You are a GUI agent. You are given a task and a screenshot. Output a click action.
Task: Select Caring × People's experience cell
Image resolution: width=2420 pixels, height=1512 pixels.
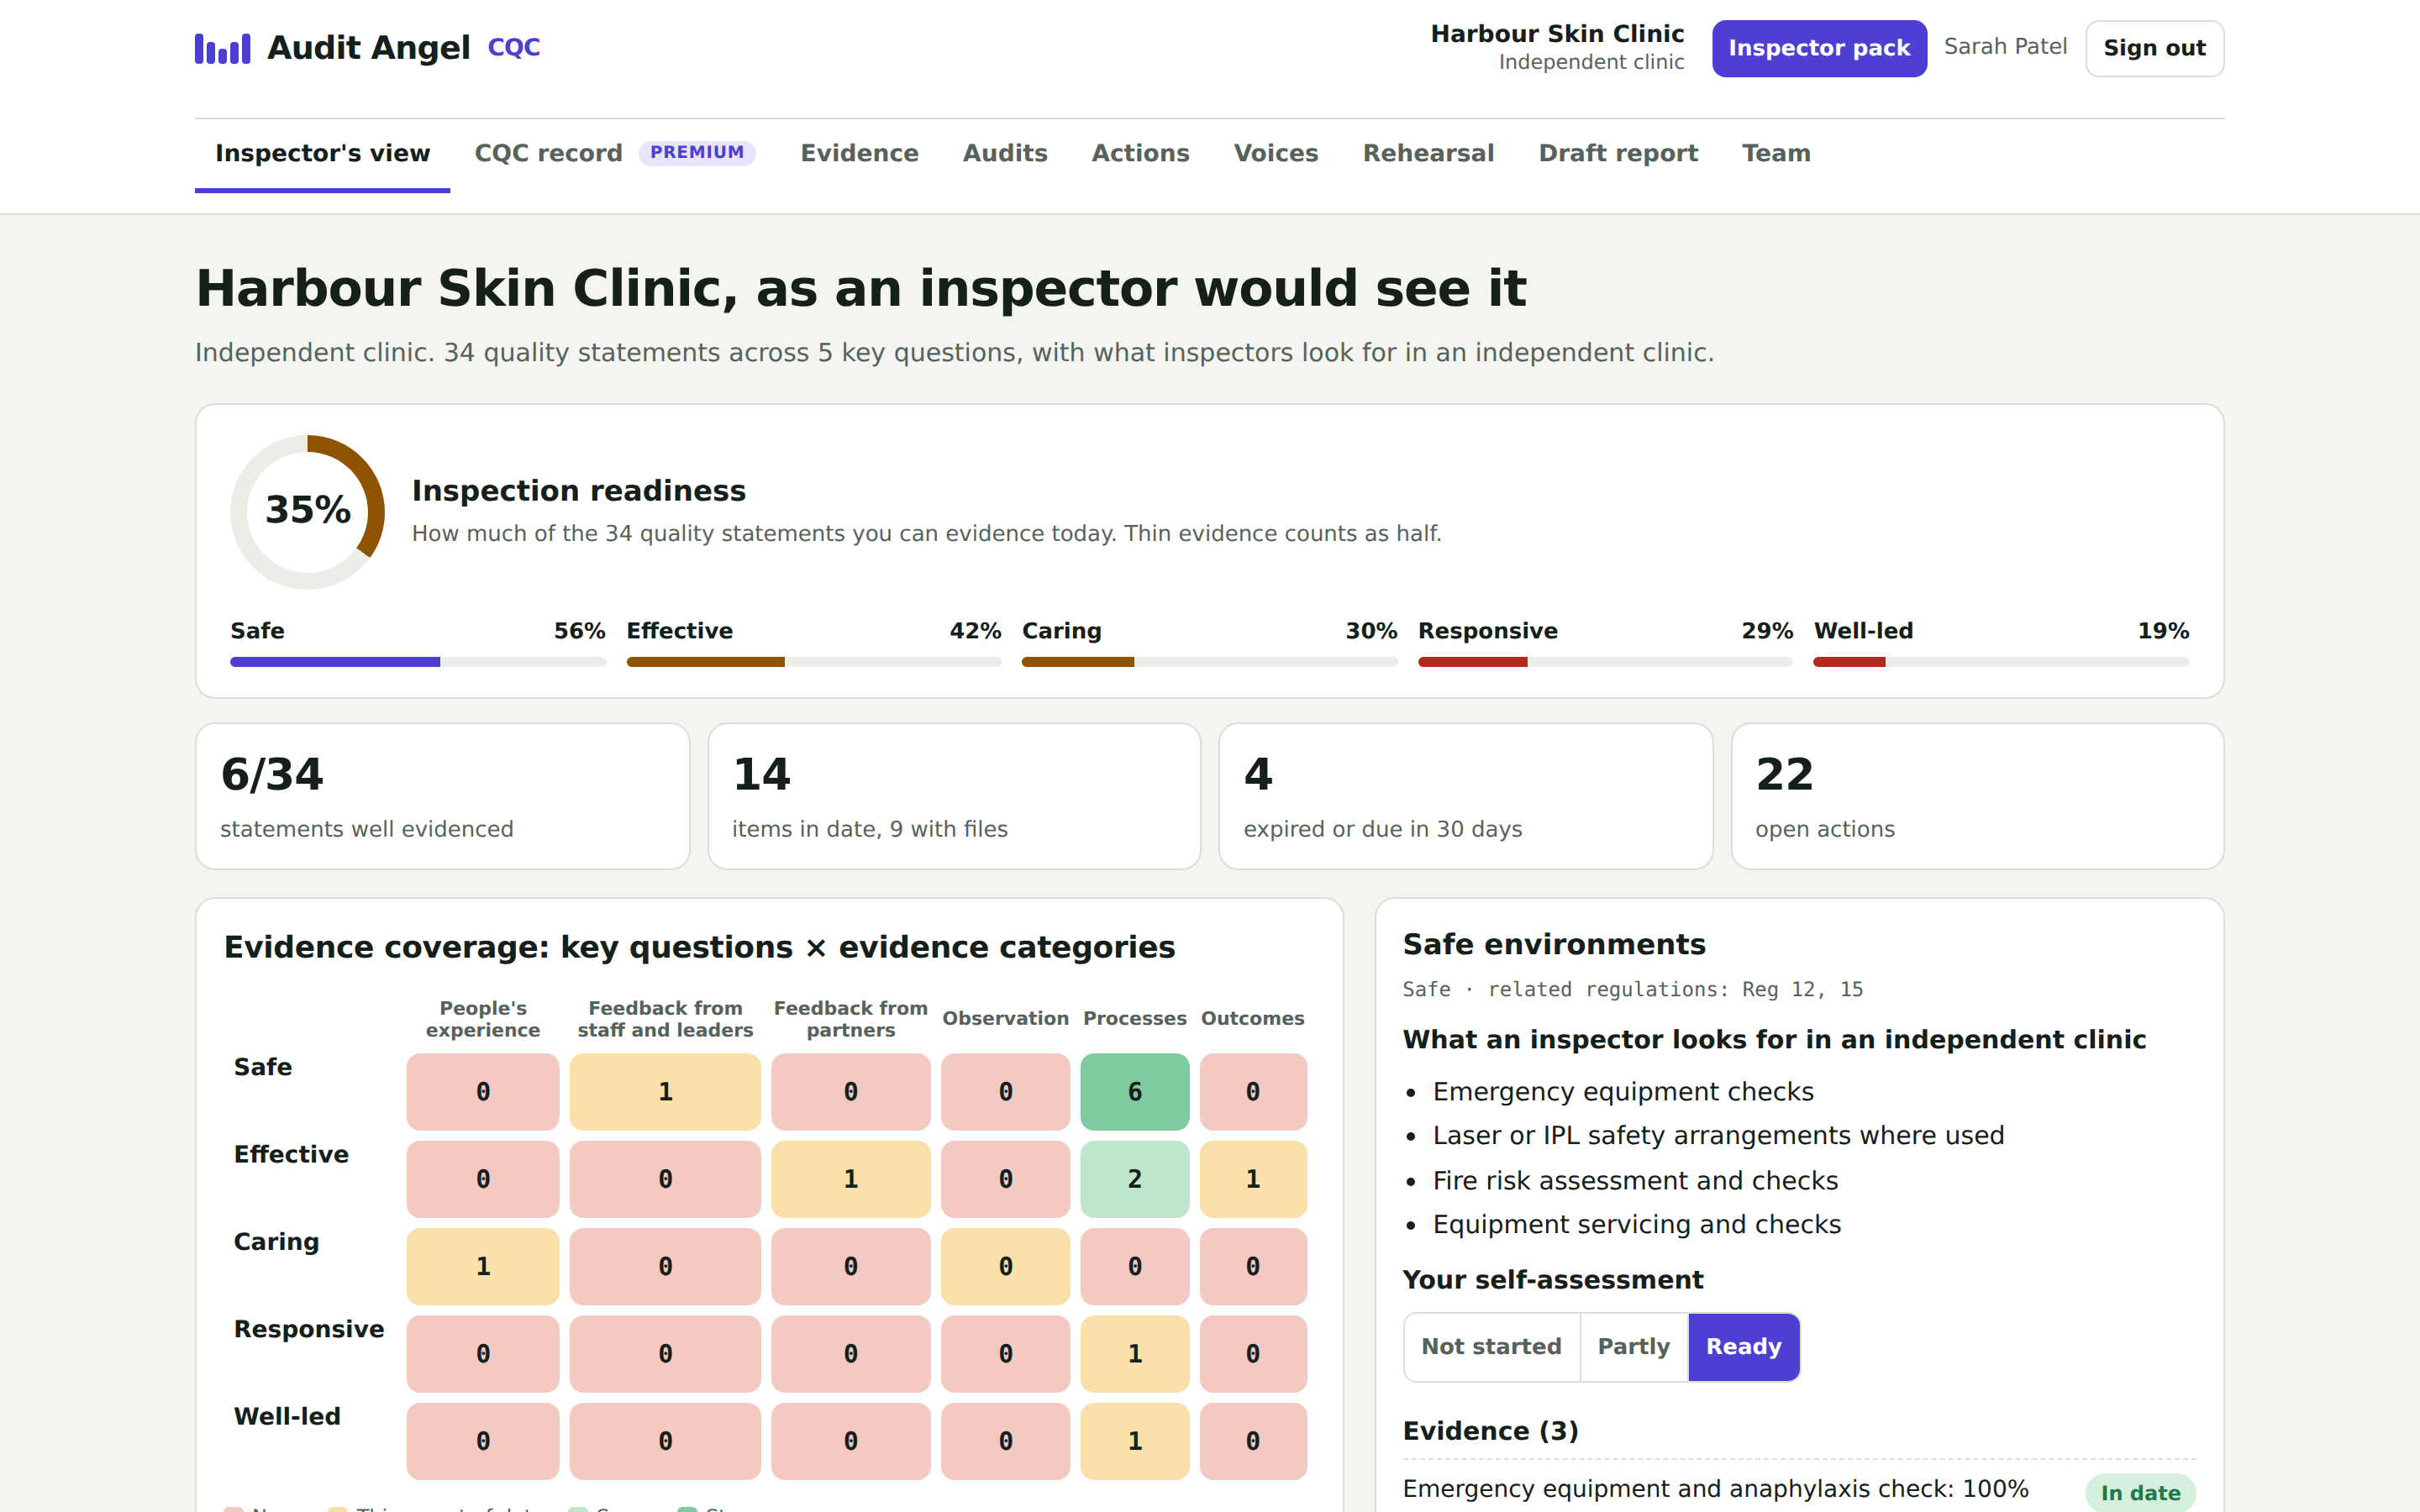tap(483, 1267)
